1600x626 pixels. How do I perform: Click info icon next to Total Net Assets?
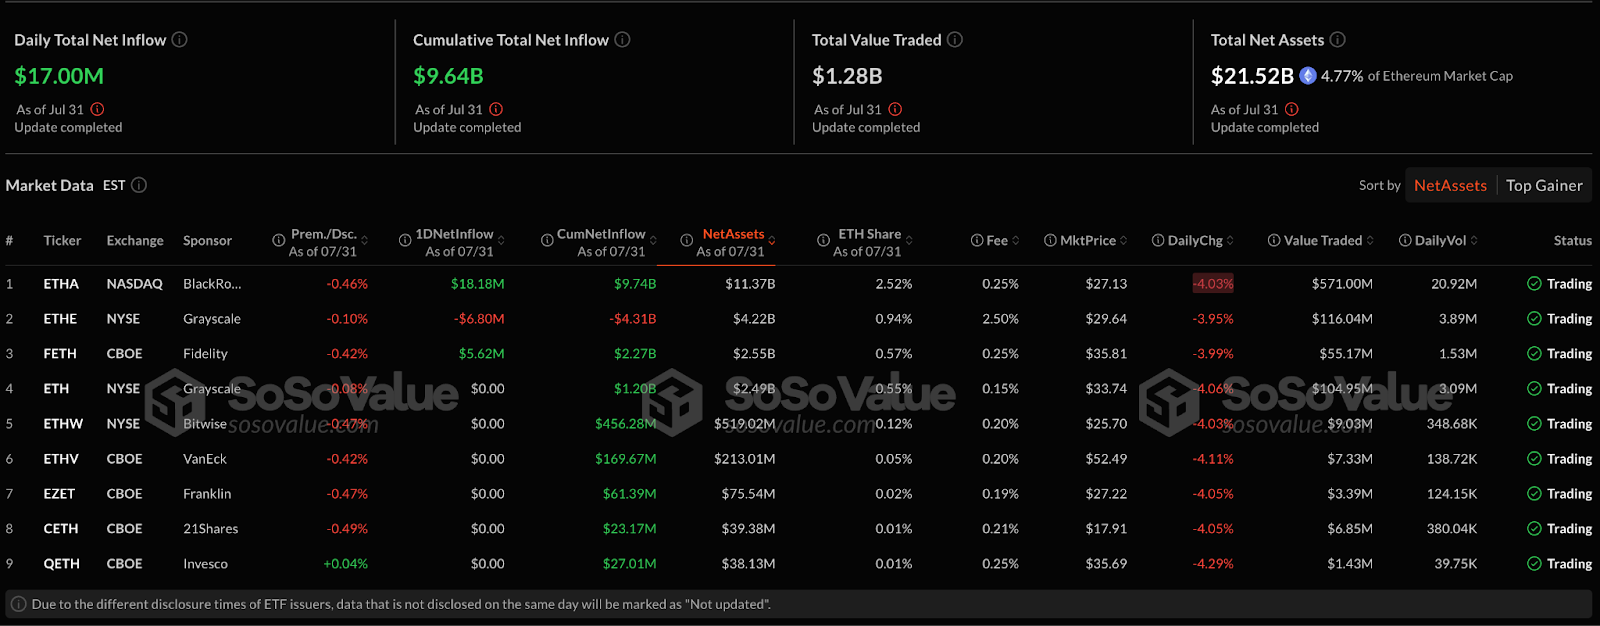[1337, 40]
